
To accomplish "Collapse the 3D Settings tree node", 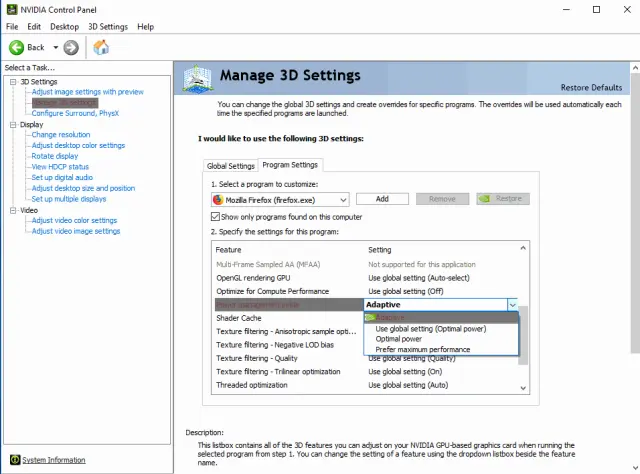I will coord(10,81).
